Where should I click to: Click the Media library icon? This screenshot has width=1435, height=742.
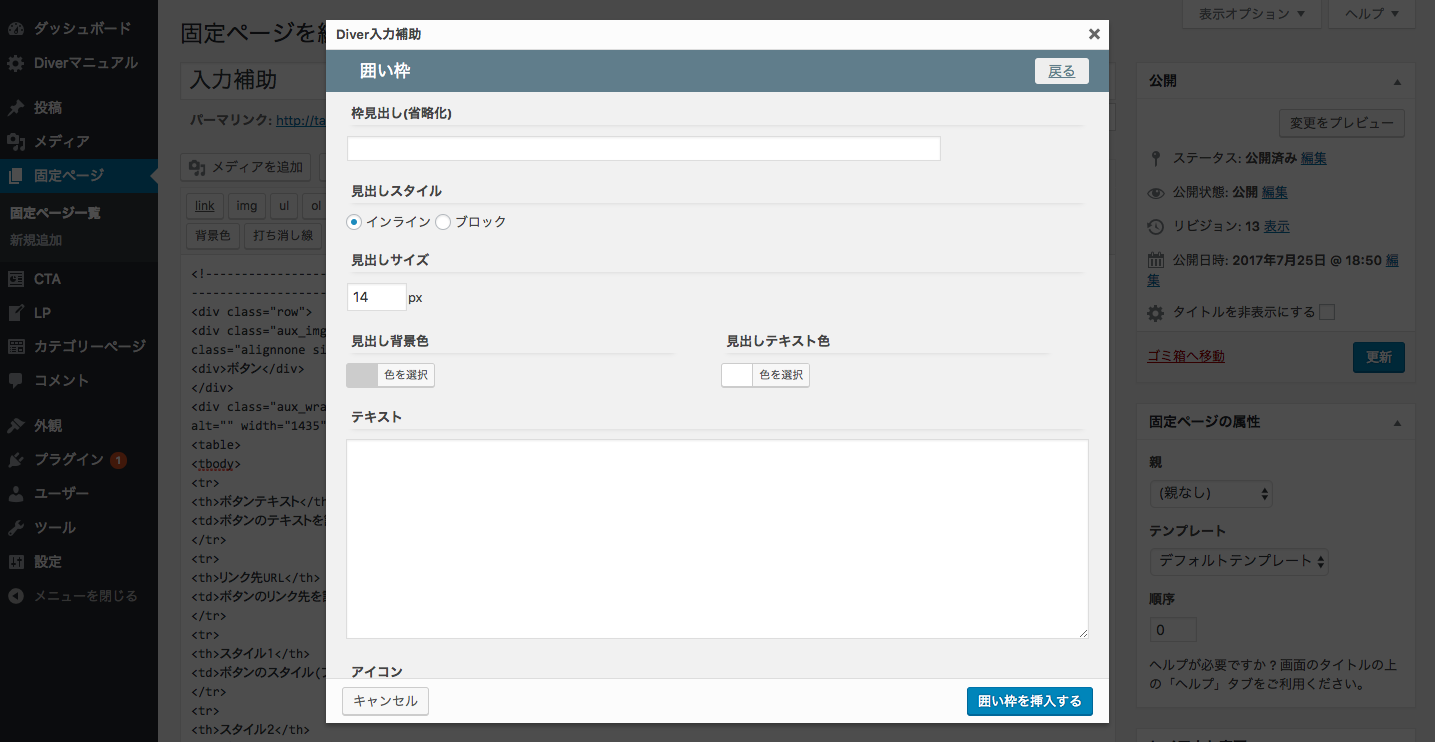tap(16, 142)
